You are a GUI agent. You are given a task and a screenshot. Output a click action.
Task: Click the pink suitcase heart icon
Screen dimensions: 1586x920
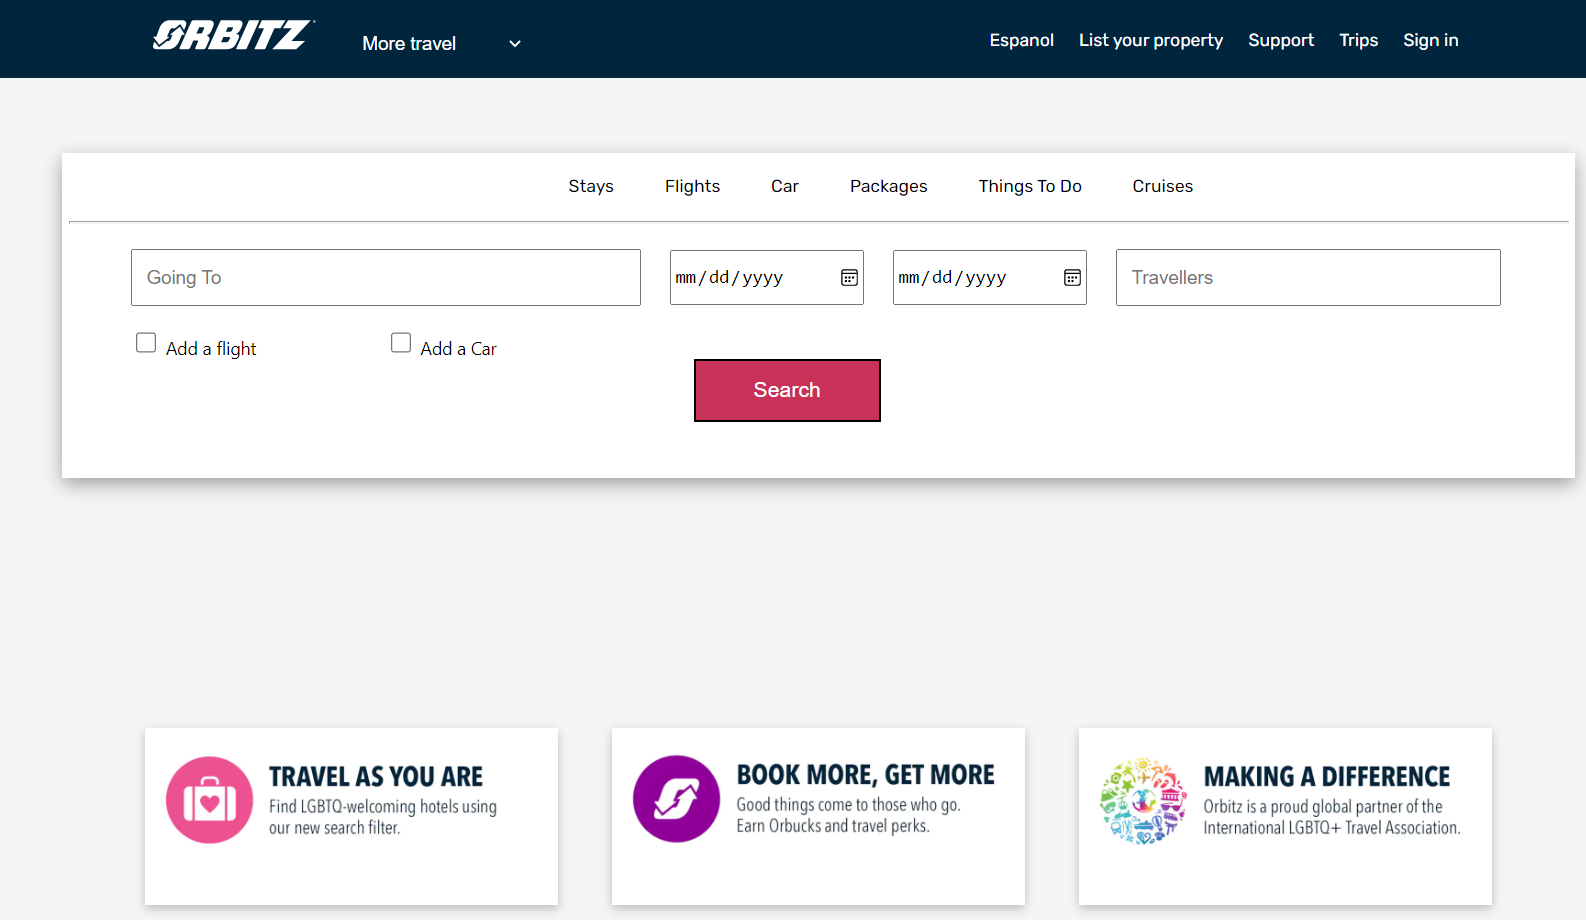[x=209, y=800]
